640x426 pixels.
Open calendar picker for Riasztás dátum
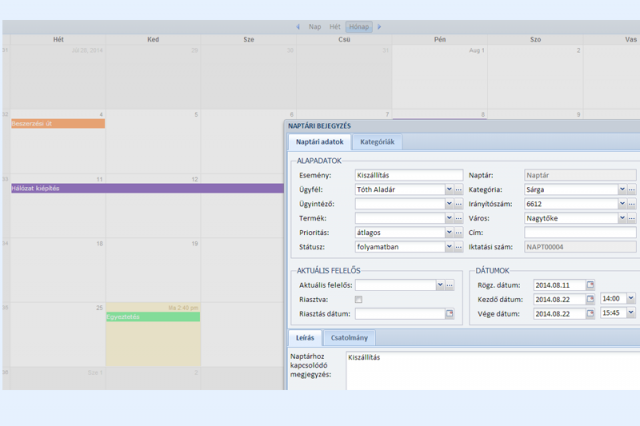pos(447,314)
